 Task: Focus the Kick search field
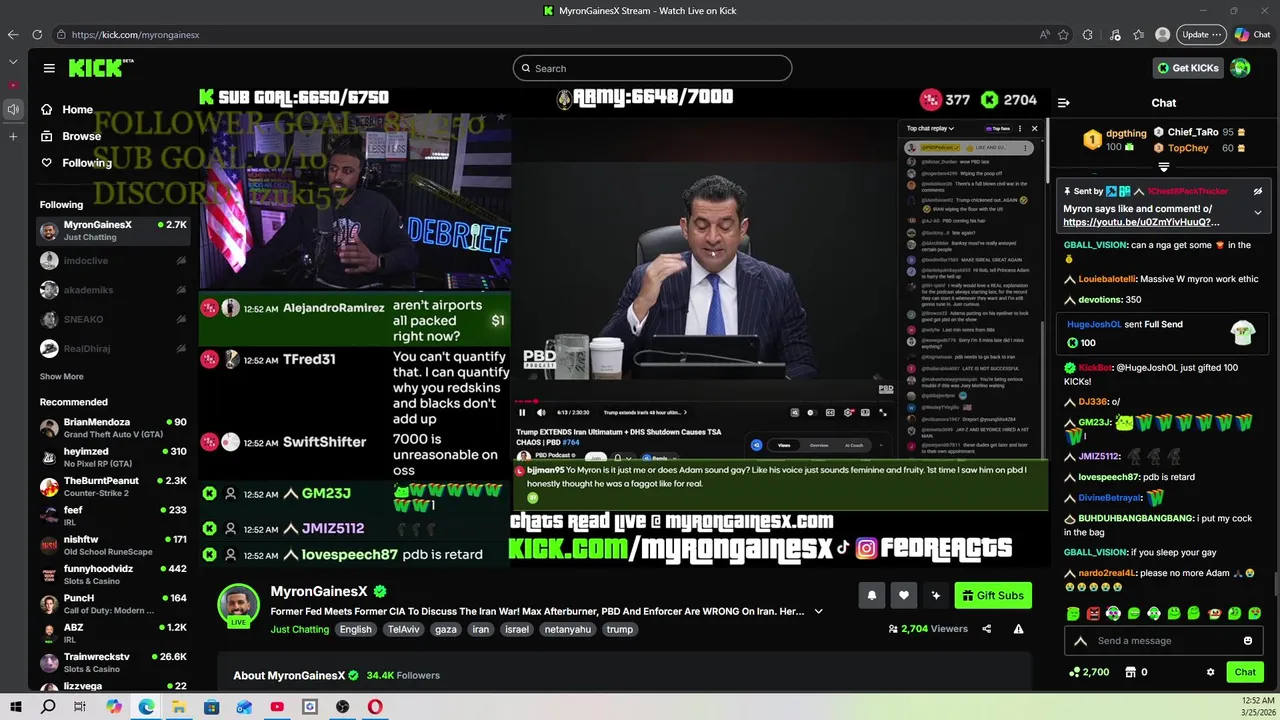point(652,68)
